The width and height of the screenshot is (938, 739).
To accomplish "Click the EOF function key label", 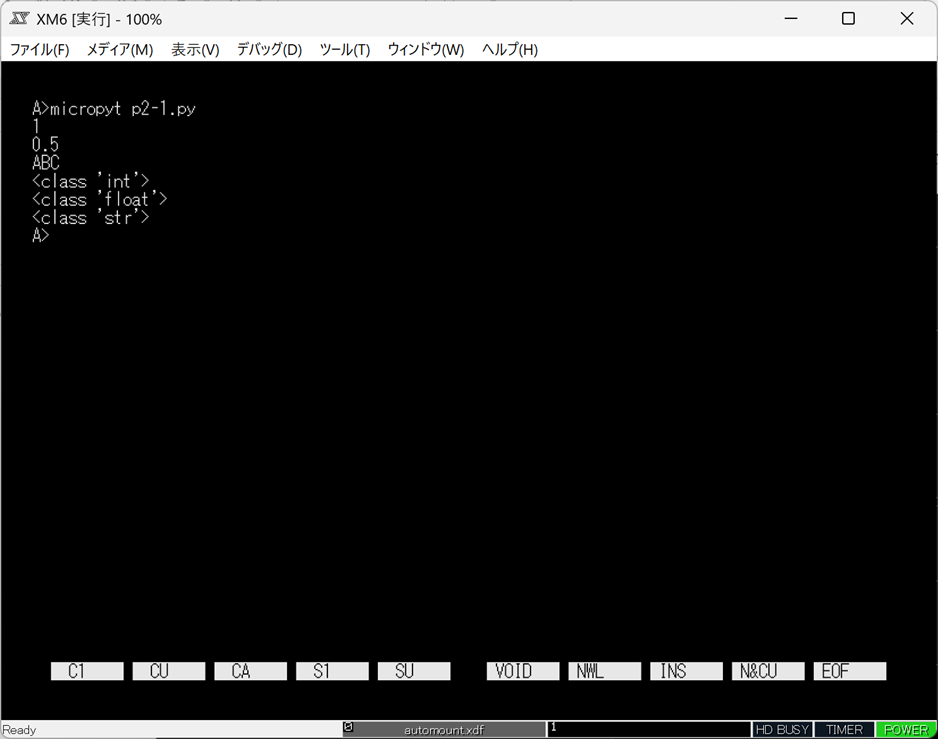I will [x=849, y=671].
